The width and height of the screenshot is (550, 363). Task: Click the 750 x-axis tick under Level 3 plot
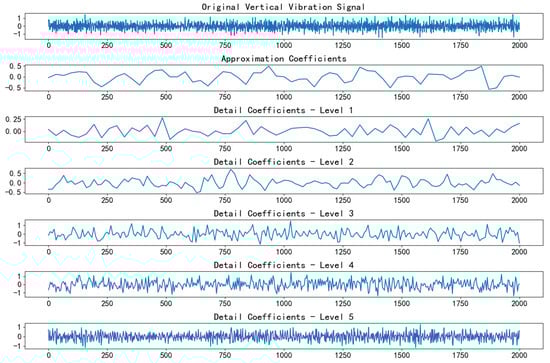pyautogui.click(x=224, y=252)
